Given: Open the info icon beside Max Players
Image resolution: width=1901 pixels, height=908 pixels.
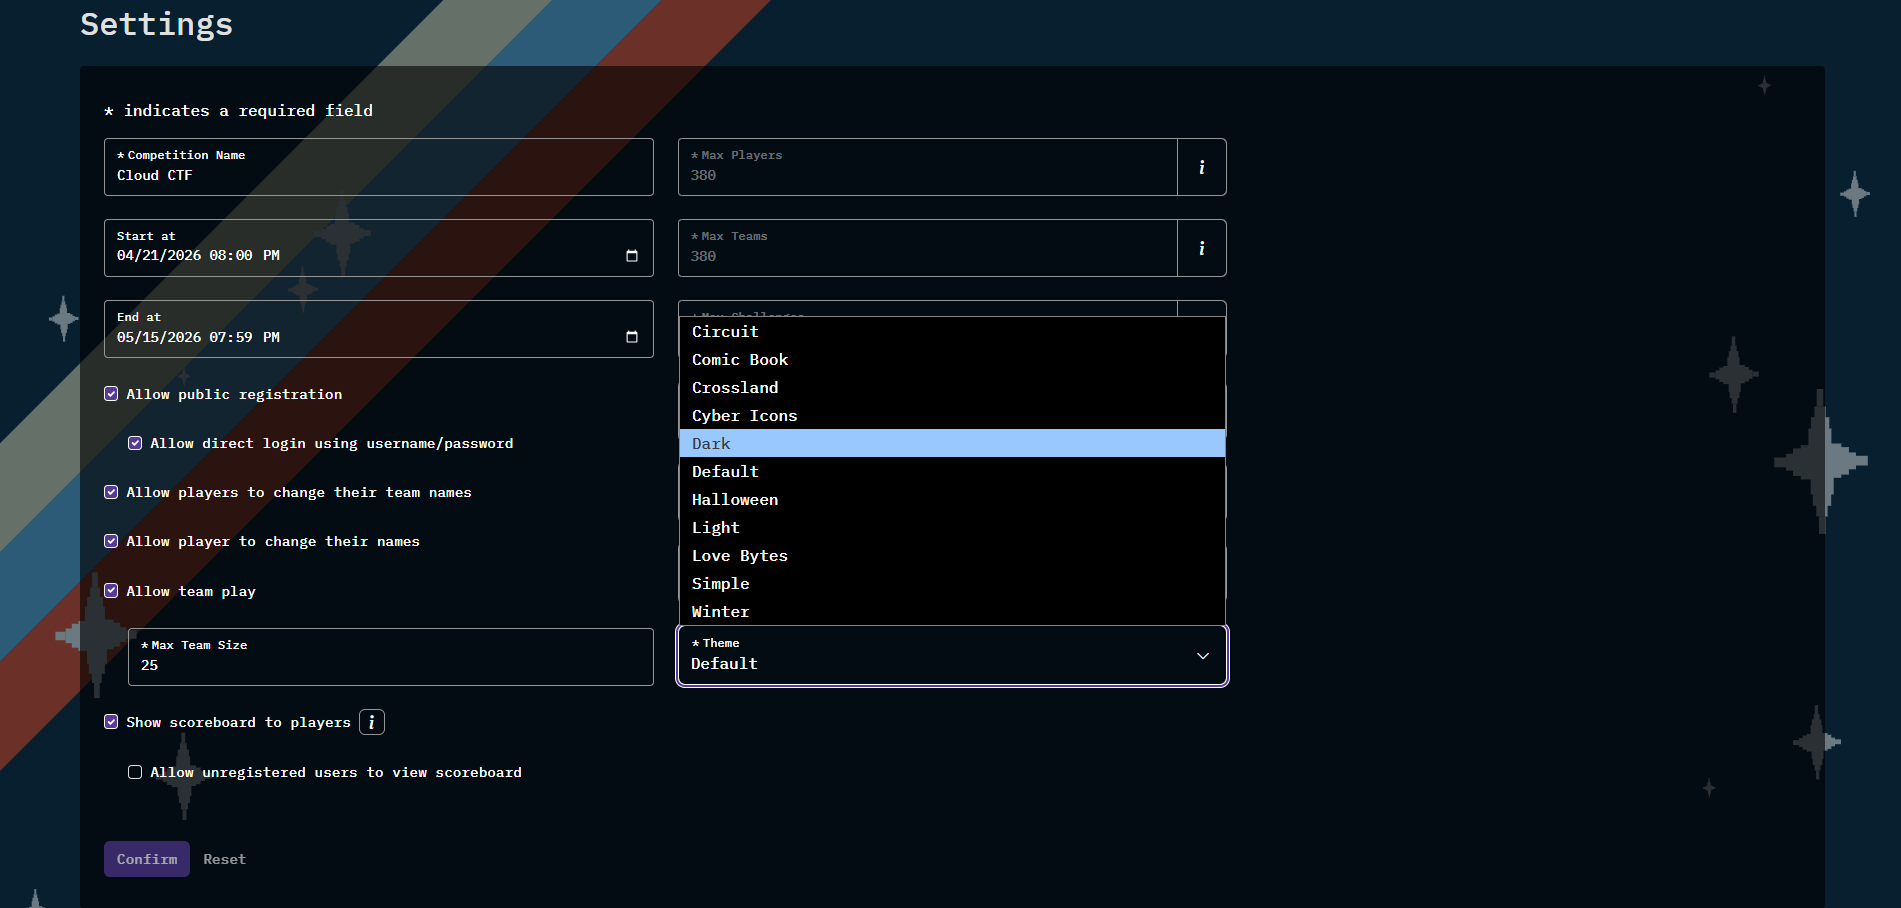Looking at the screenshot, I should tap(1201, 167).
